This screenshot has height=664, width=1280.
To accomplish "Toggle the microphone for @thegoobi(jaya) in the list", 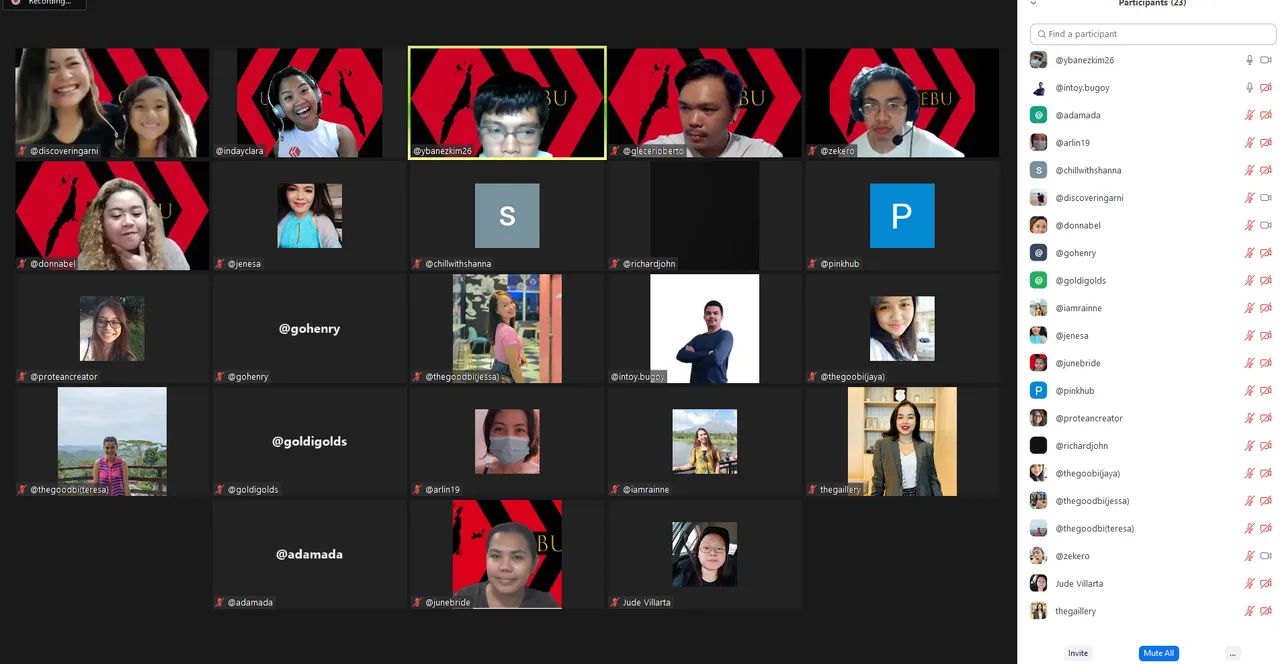I will click(1249, 473).
